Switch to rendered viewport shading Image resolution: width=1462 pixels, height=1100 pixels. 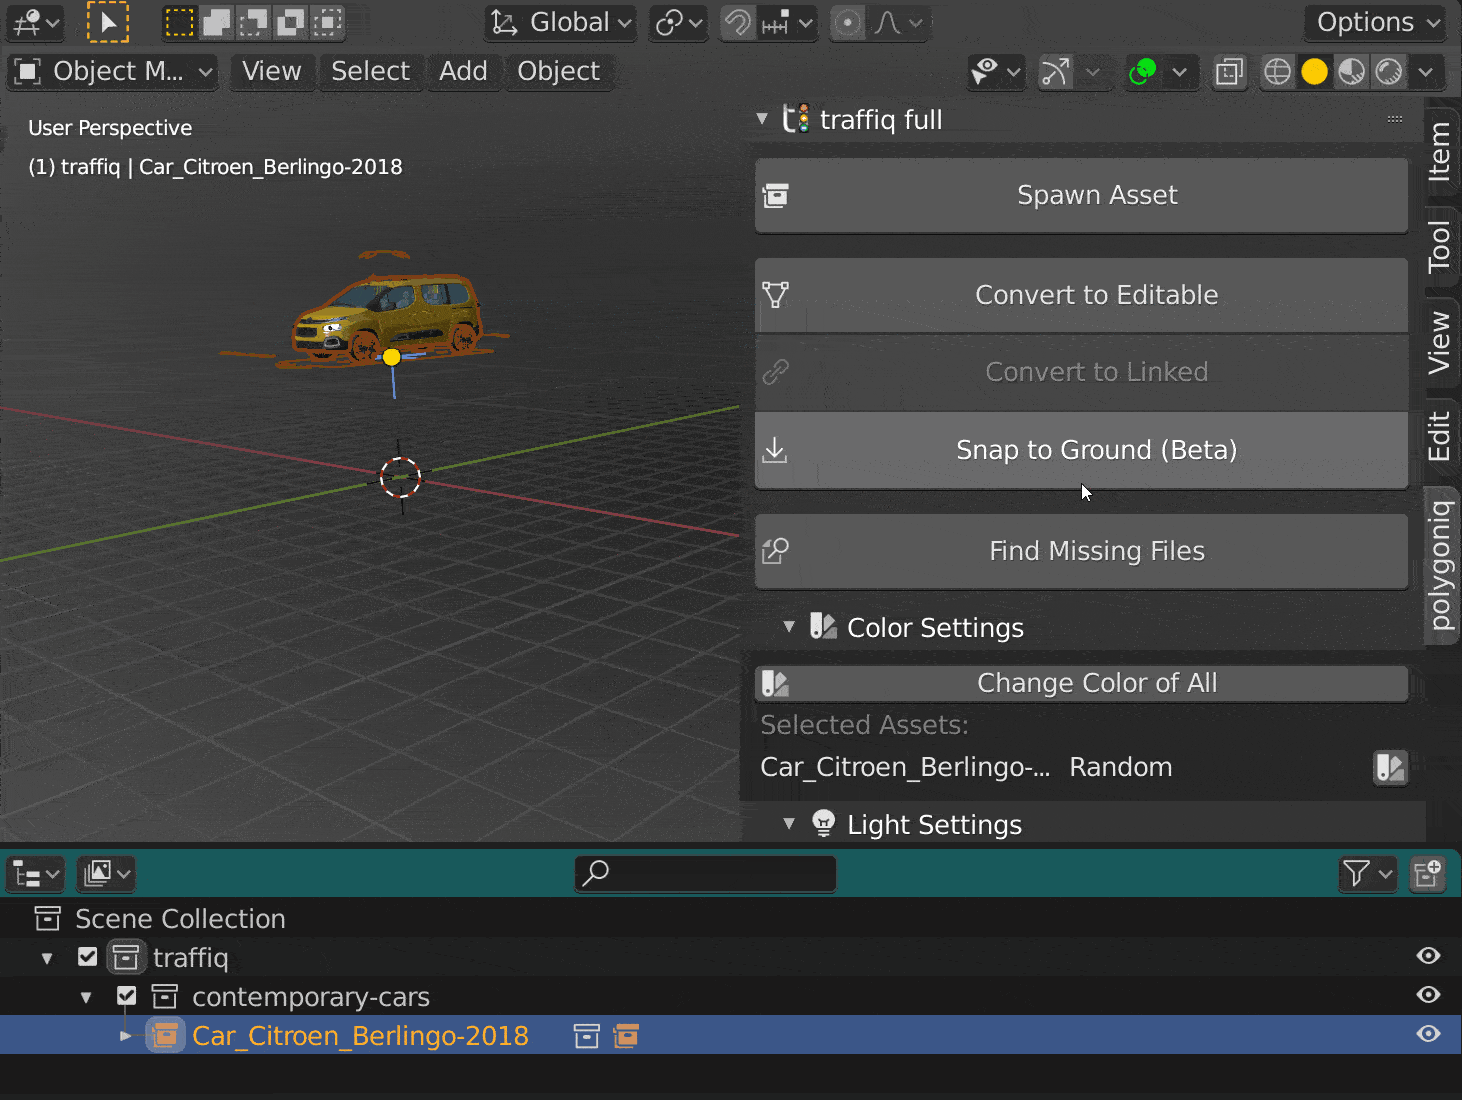tap(1389, 72)
